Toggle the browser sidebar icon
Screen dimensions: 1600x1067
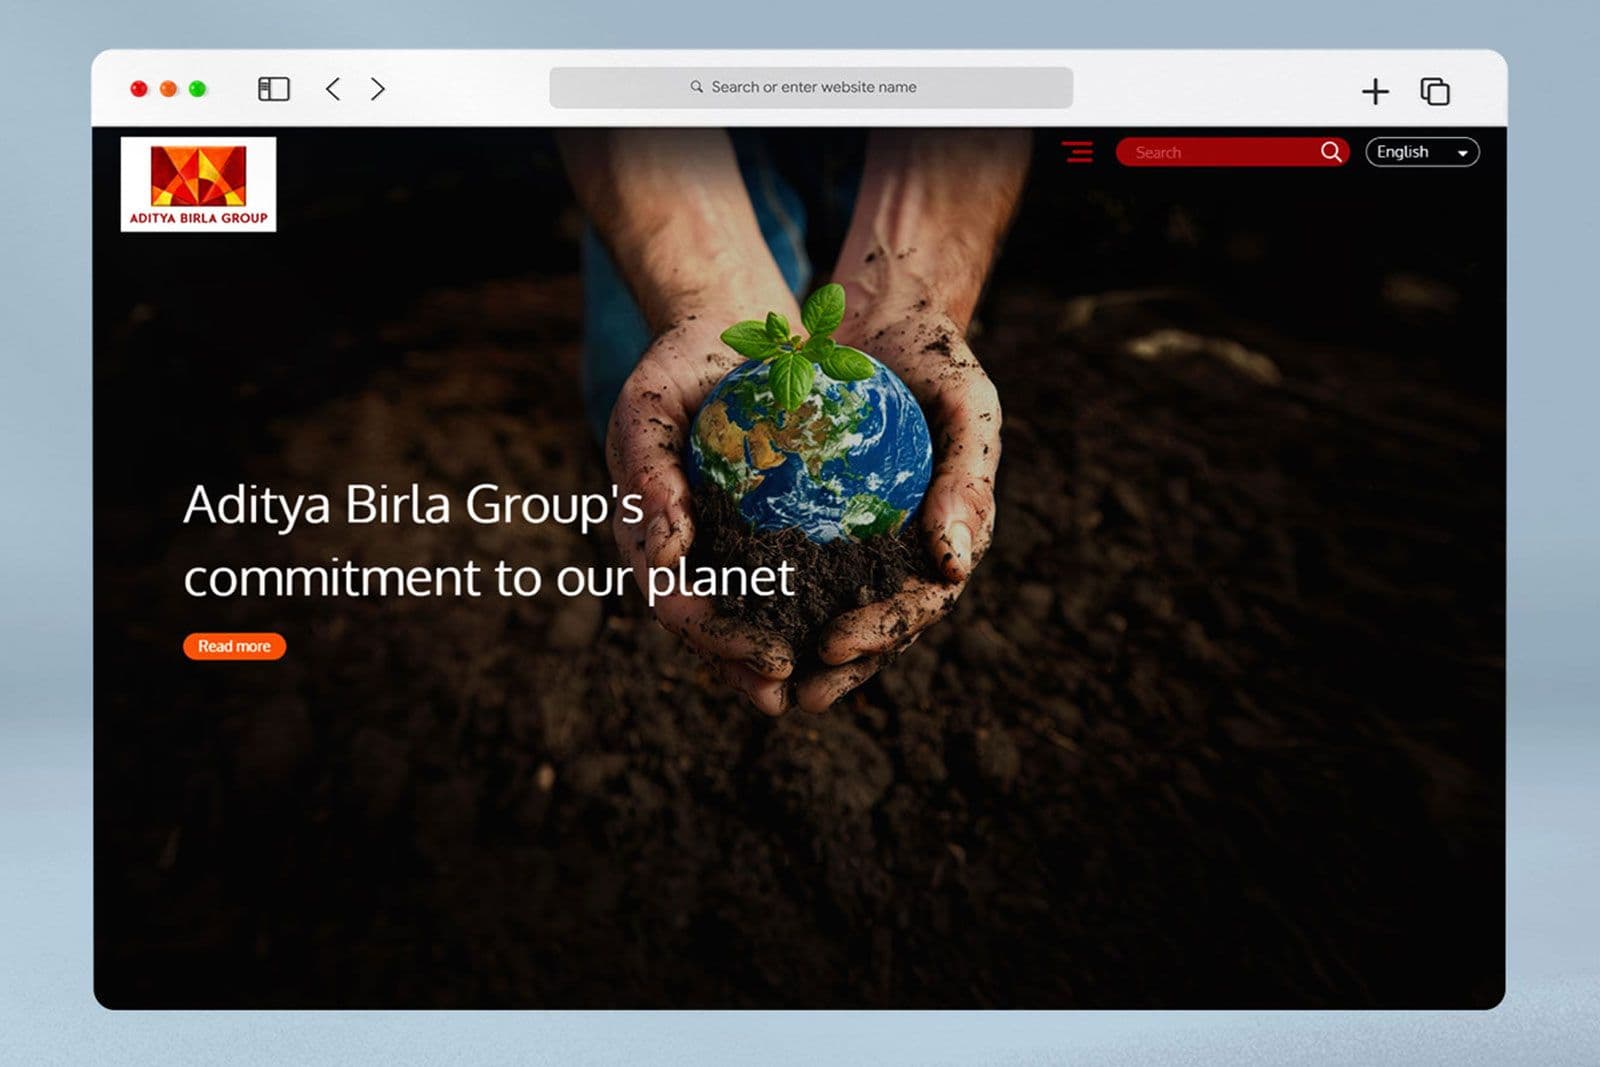[274, 89]
